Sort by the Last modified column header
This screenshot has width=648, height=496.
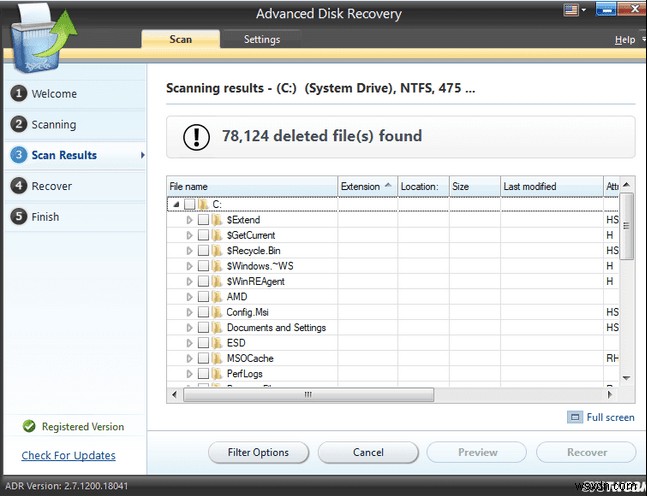click(x=549, y=186)
